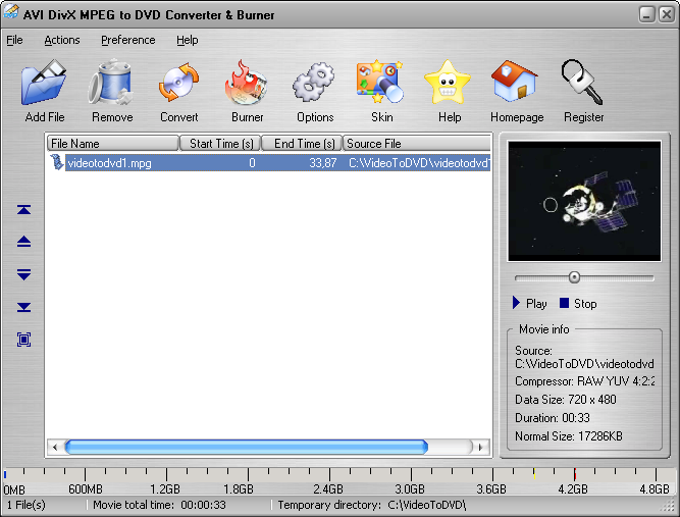Viewport: 680px width, 517px height.
Task: Sort by File Name column header
Action: 113,143
